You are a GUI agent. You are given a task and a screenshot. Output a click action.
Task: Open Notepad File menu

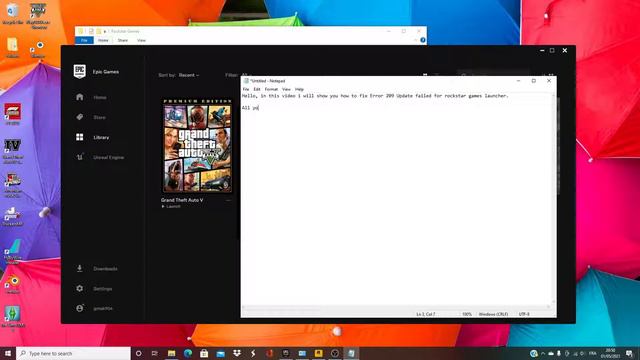click(x=246, y=89)
